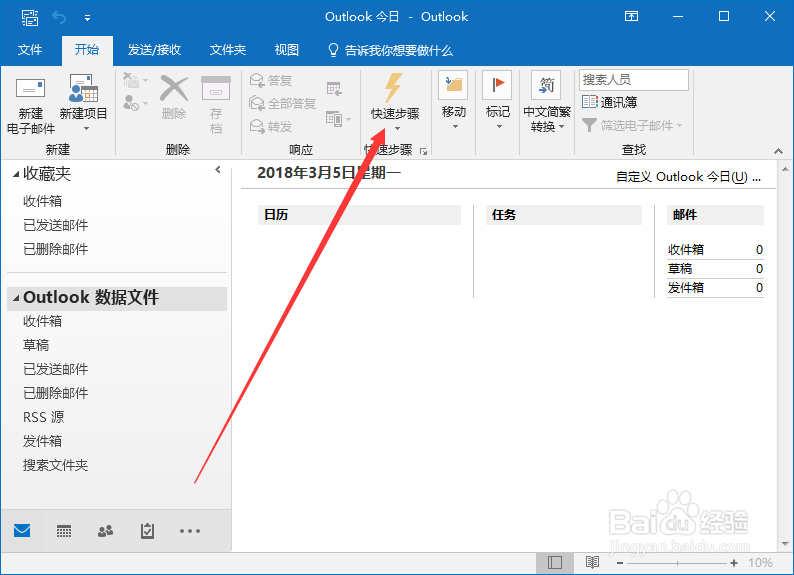794x575 pixels.
Task: Open the Address Book (通讯簿)
Action: (x=610, y=102)
